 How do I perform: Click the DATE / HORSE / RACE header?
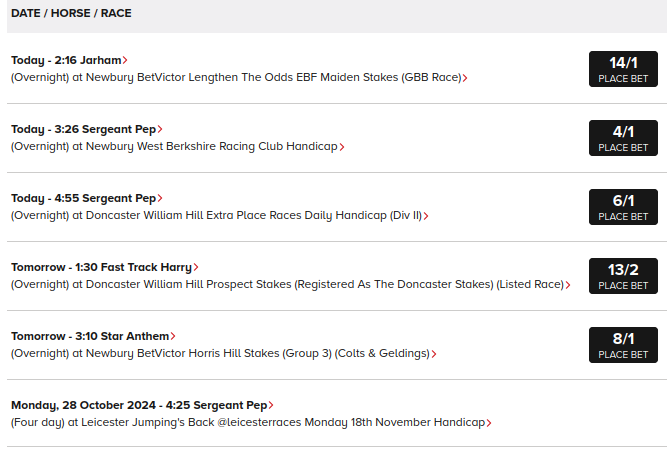tap(71, 13)
